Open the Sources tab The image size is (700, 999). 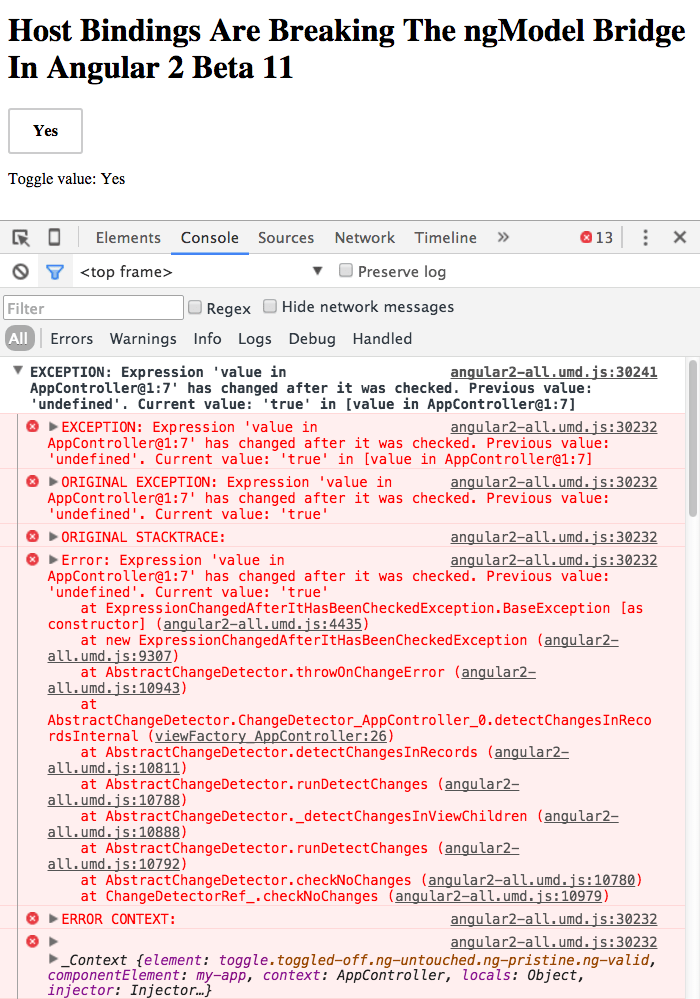[x=286, y=238]
